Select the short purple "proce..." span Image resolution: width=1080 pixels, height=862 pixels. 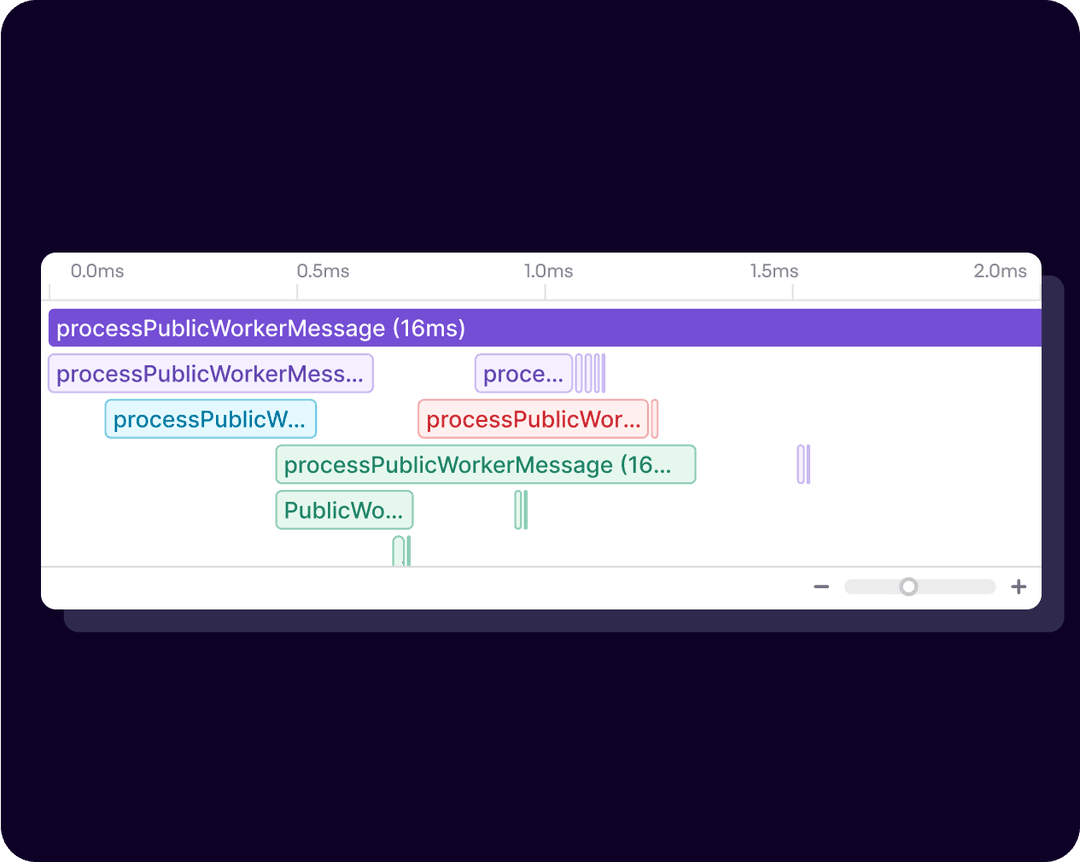point(523,374)
